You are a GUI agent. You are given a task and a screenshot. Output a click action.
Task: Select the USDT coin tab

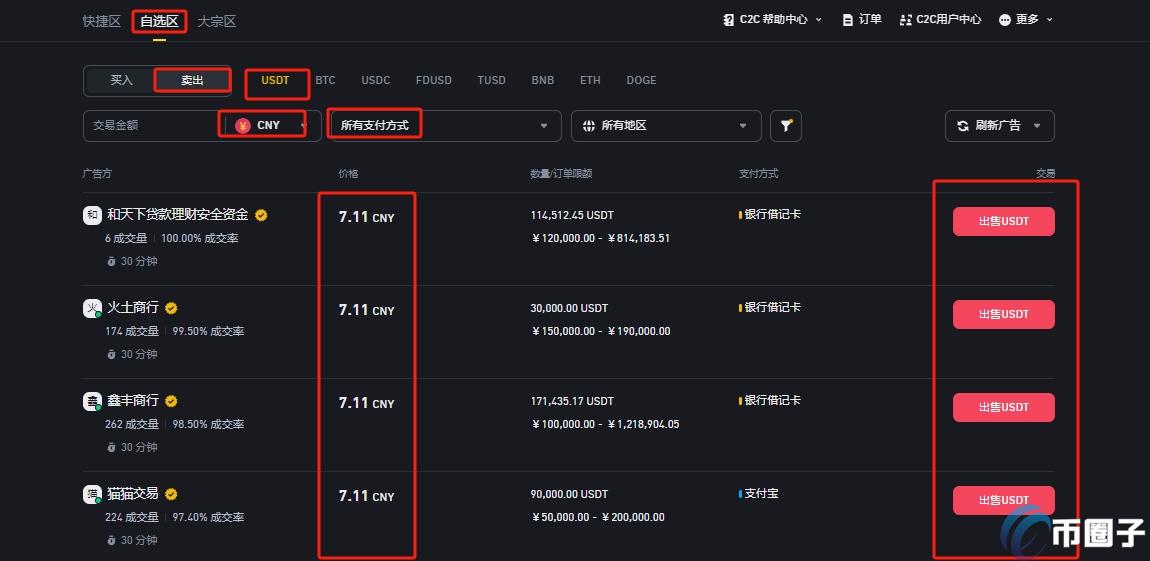[275, 81]
